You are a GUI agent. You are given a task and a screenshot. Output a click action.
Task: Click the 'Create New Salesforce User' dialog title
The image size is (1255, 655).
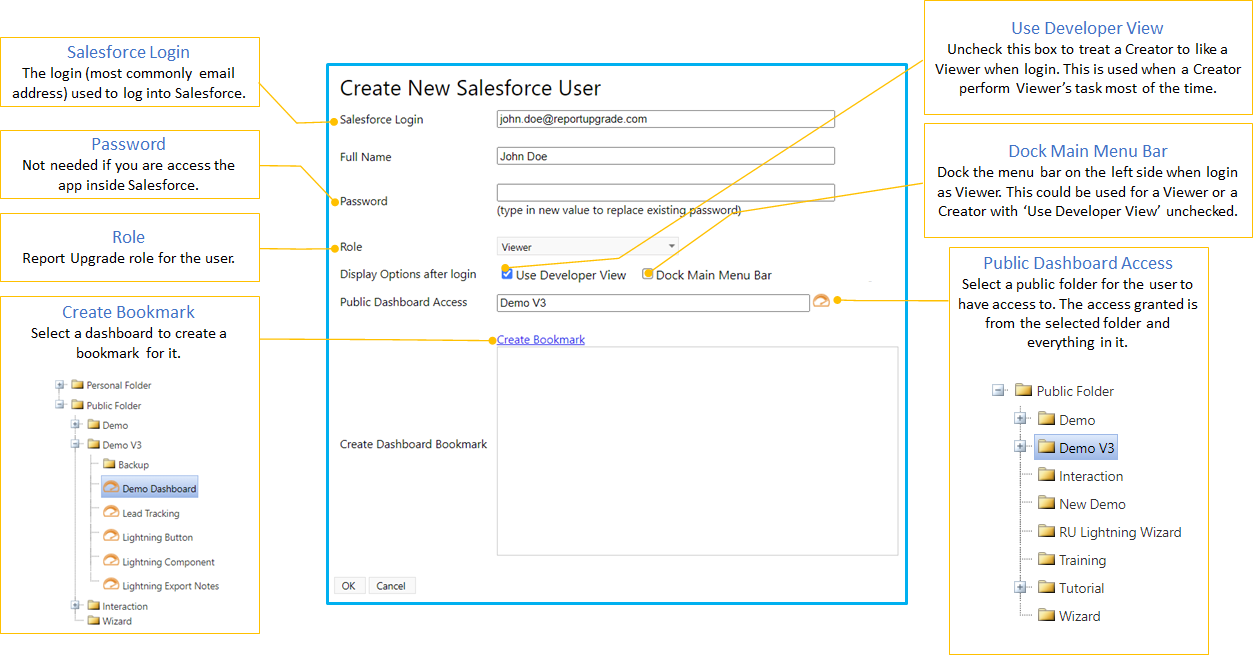pos(470,88)
